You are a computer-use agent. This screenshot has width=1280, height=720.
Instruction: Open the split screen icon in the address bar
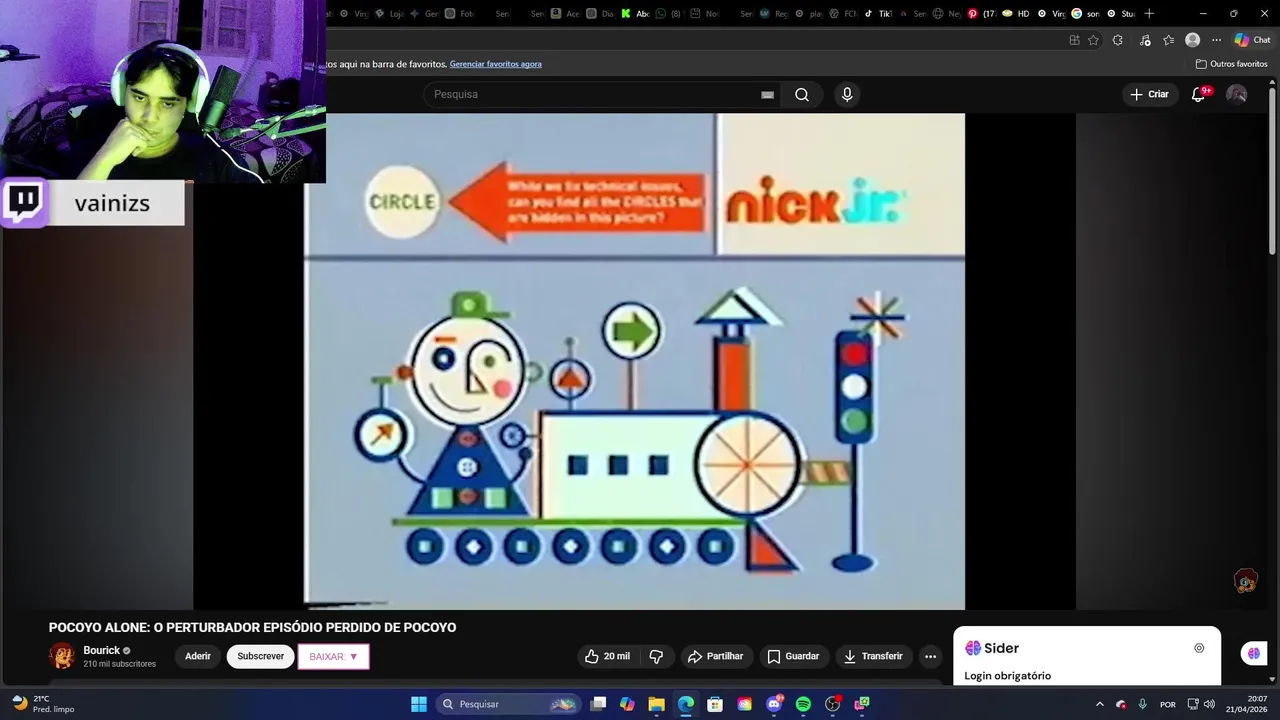[x=1074, y=40]
